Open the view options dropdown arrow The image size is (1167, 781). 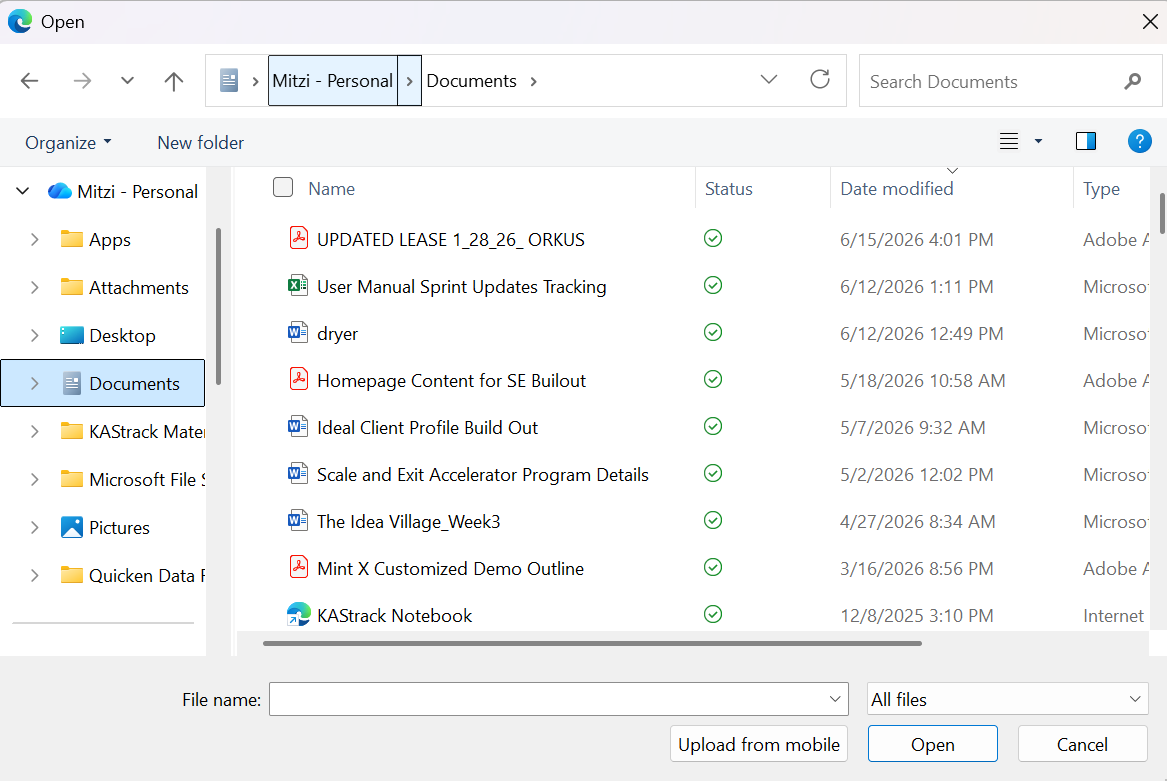1037,141
